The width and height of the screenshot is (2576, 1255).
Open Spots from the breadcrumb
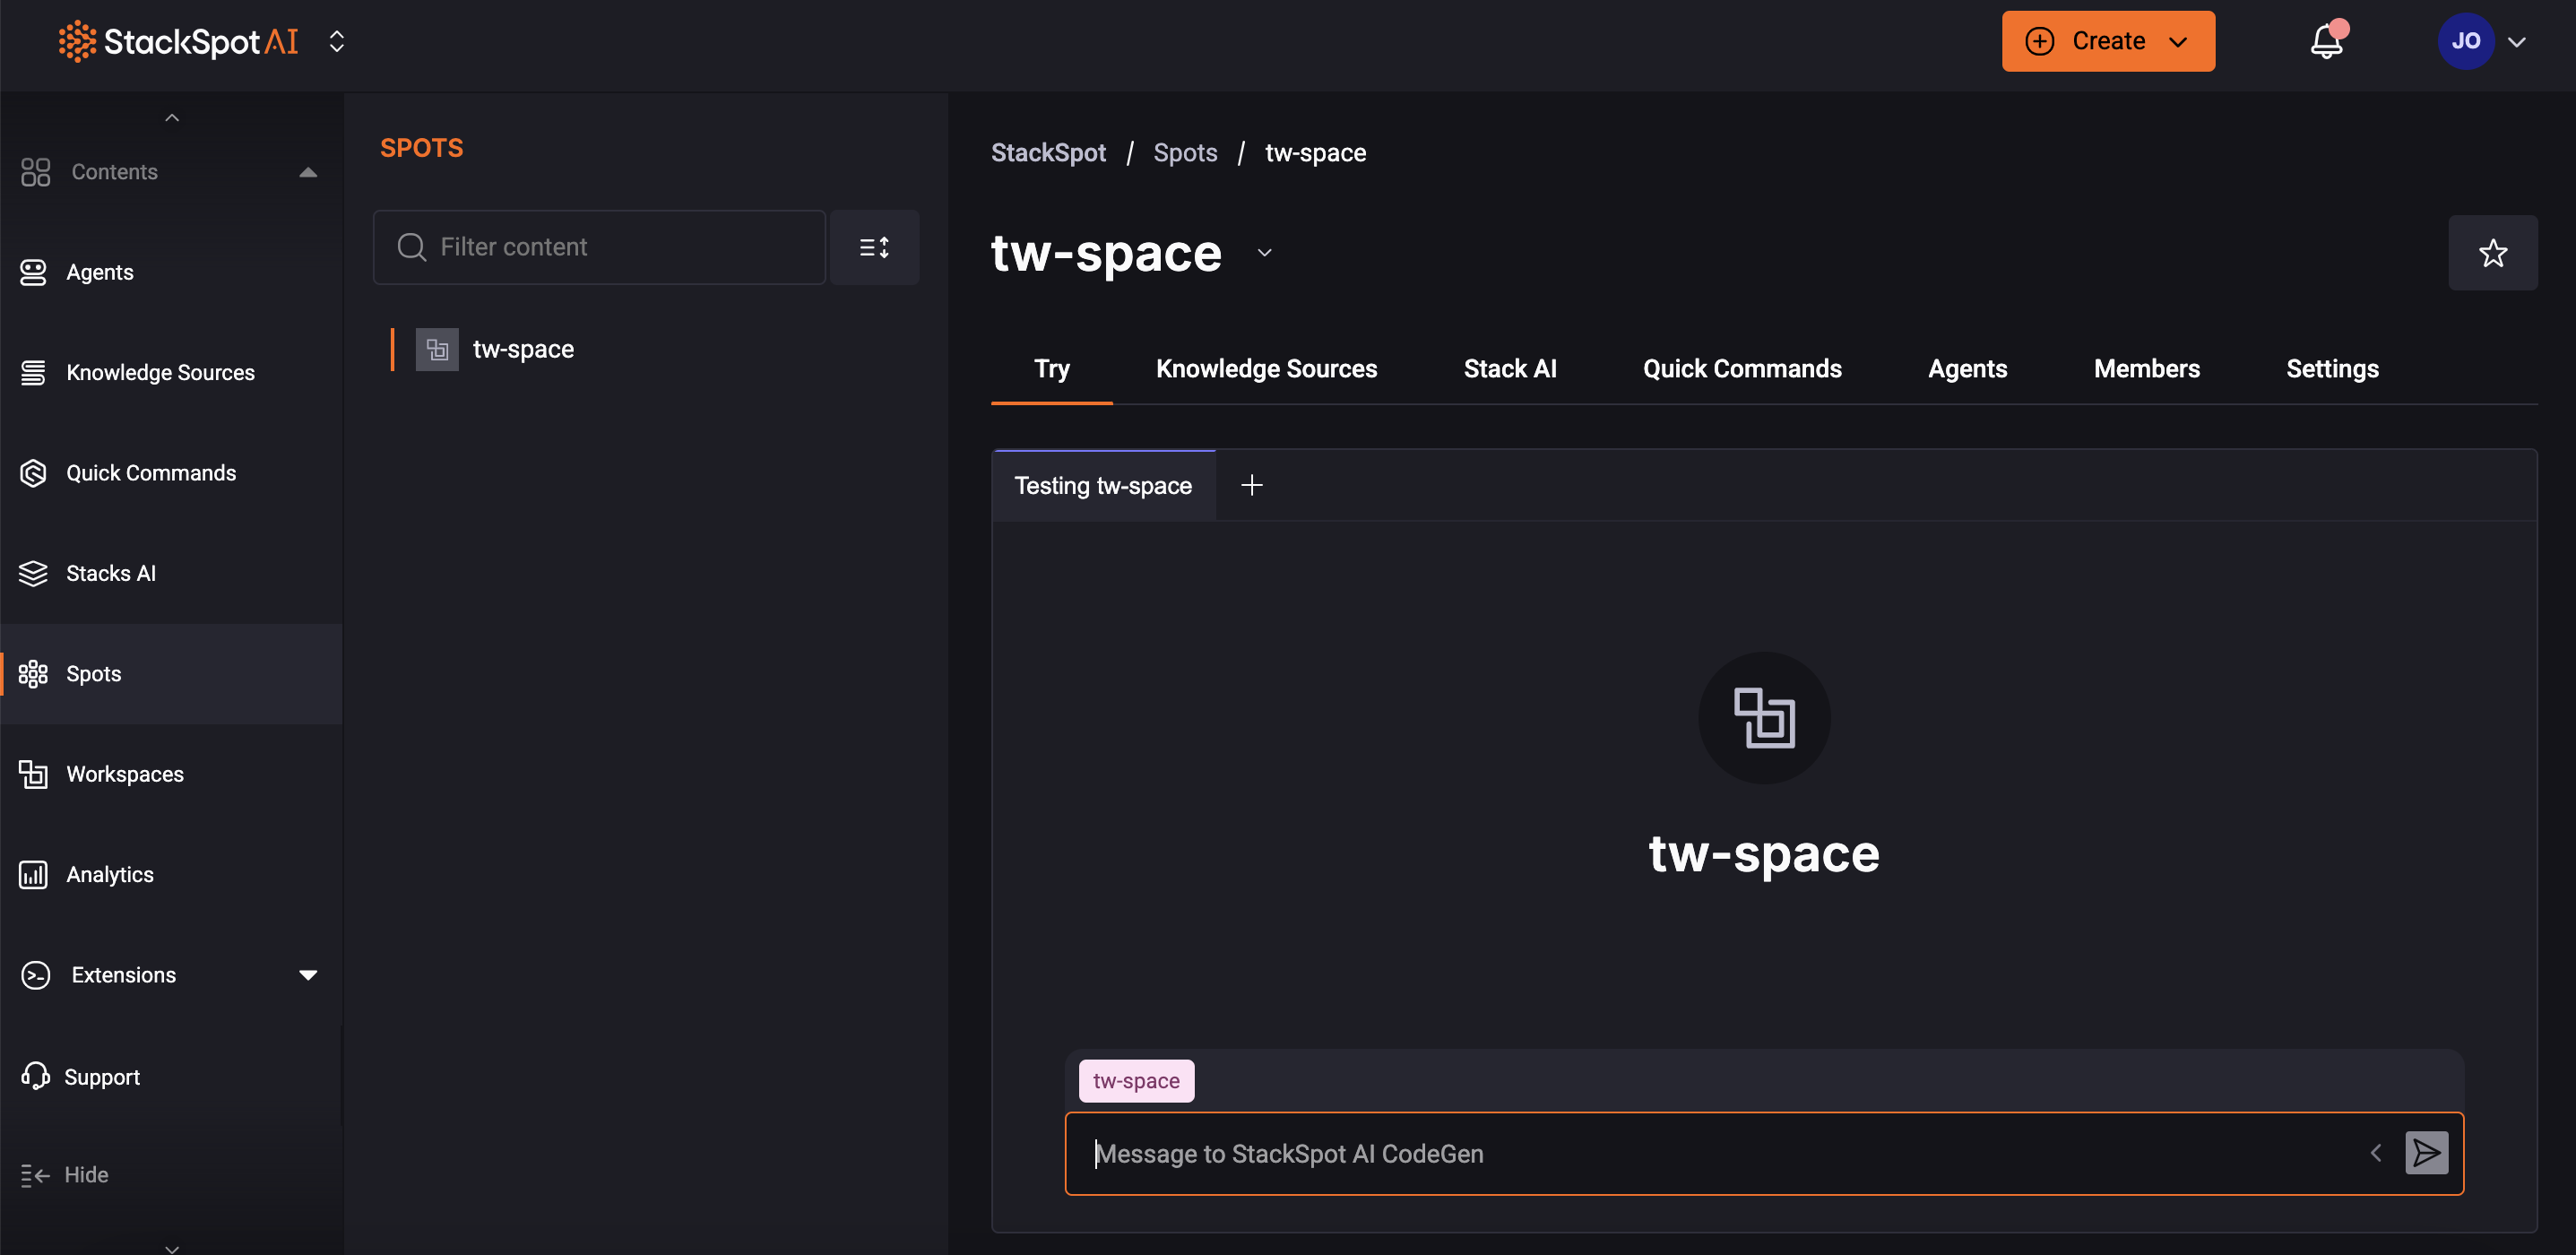[x=1185, y=152]
